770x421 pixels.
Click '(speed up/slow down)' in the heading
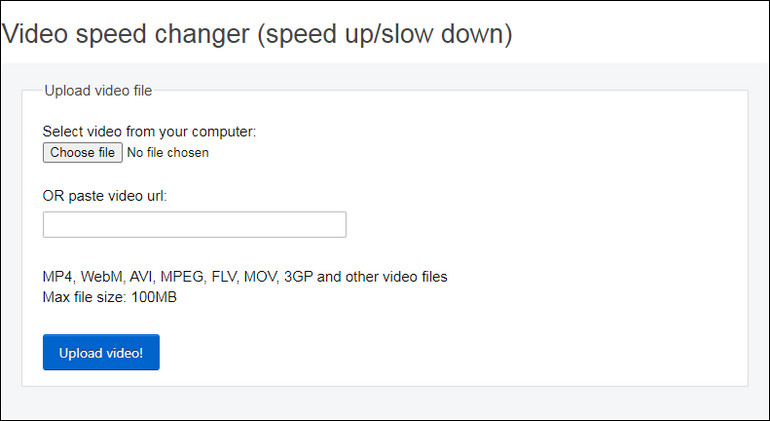[x=385, y=34]
